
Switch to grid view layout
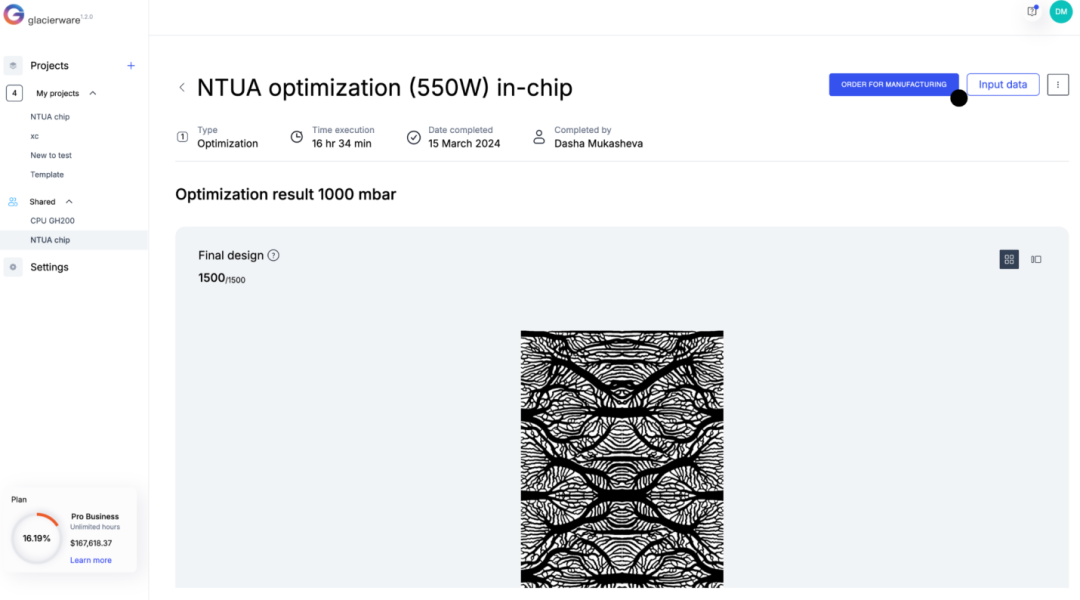1009,260
